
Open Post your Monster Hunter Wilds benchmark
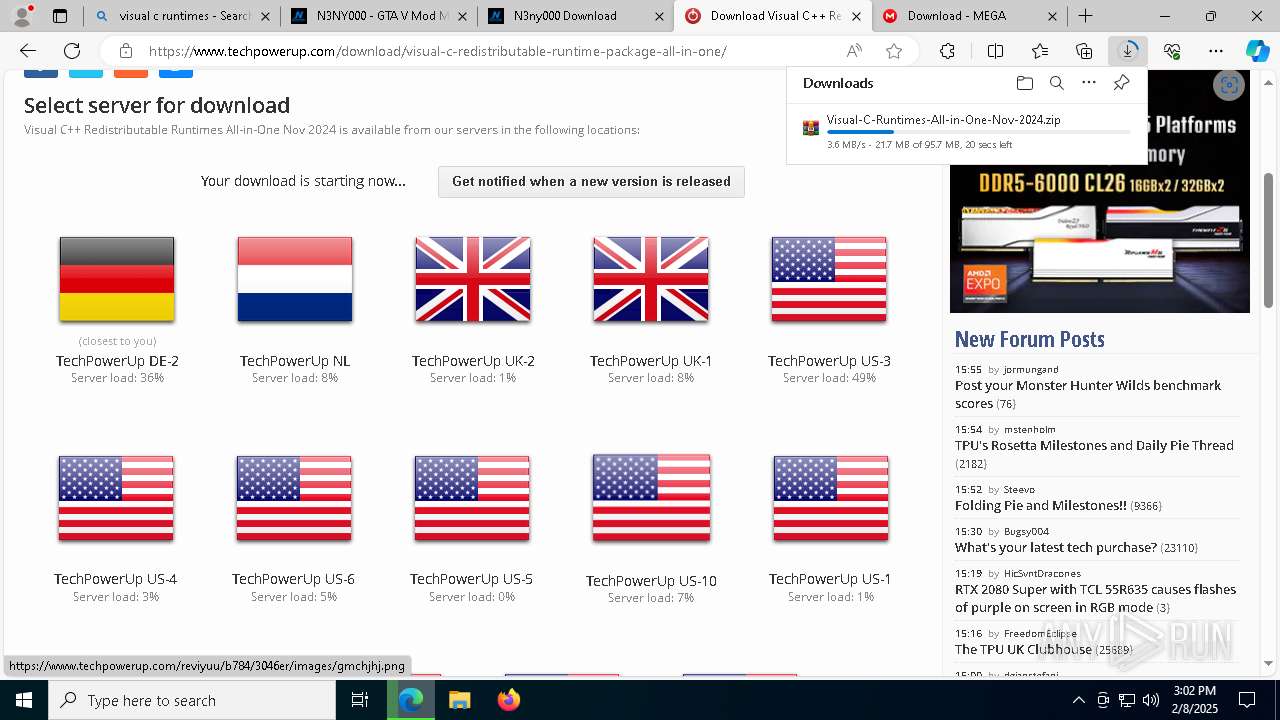coord(1088,394)
